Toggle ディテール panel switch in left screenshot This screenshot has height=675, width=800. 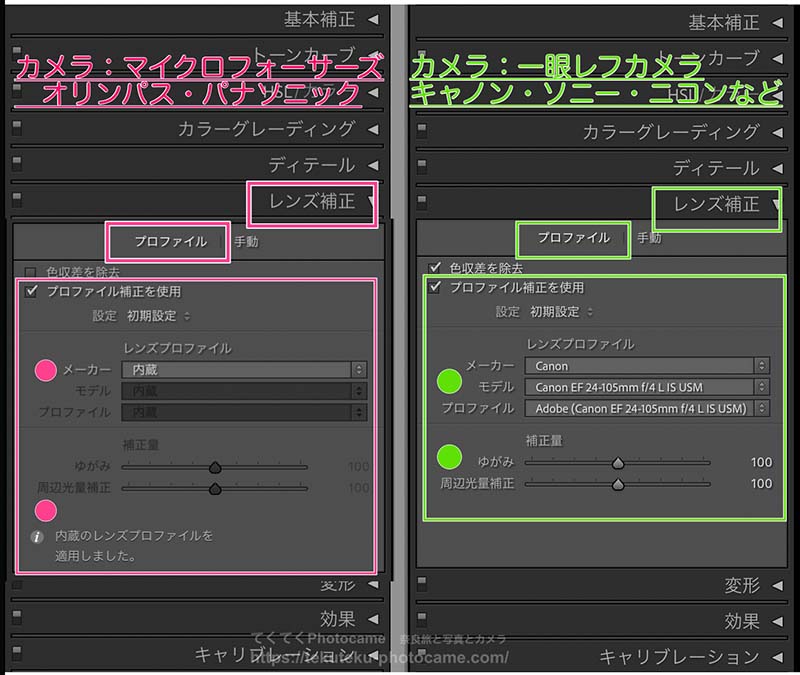17,164
